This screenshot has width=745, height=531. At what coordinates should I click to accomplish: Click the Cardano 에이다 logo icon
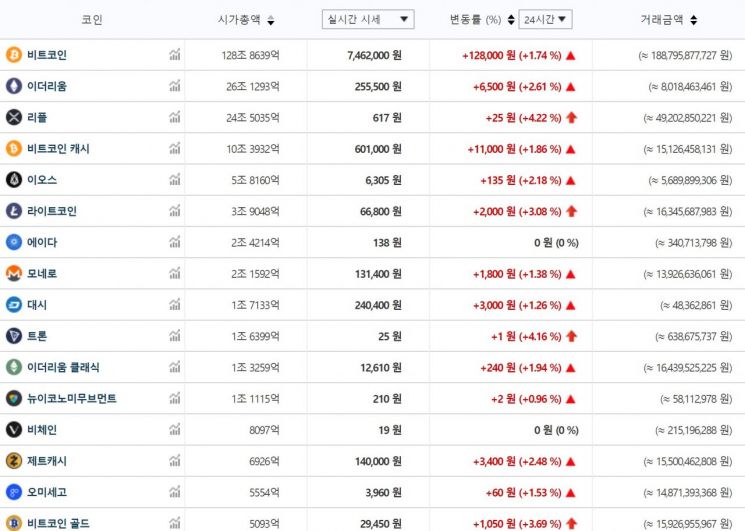pyautogui.click(x=14, y=242)
